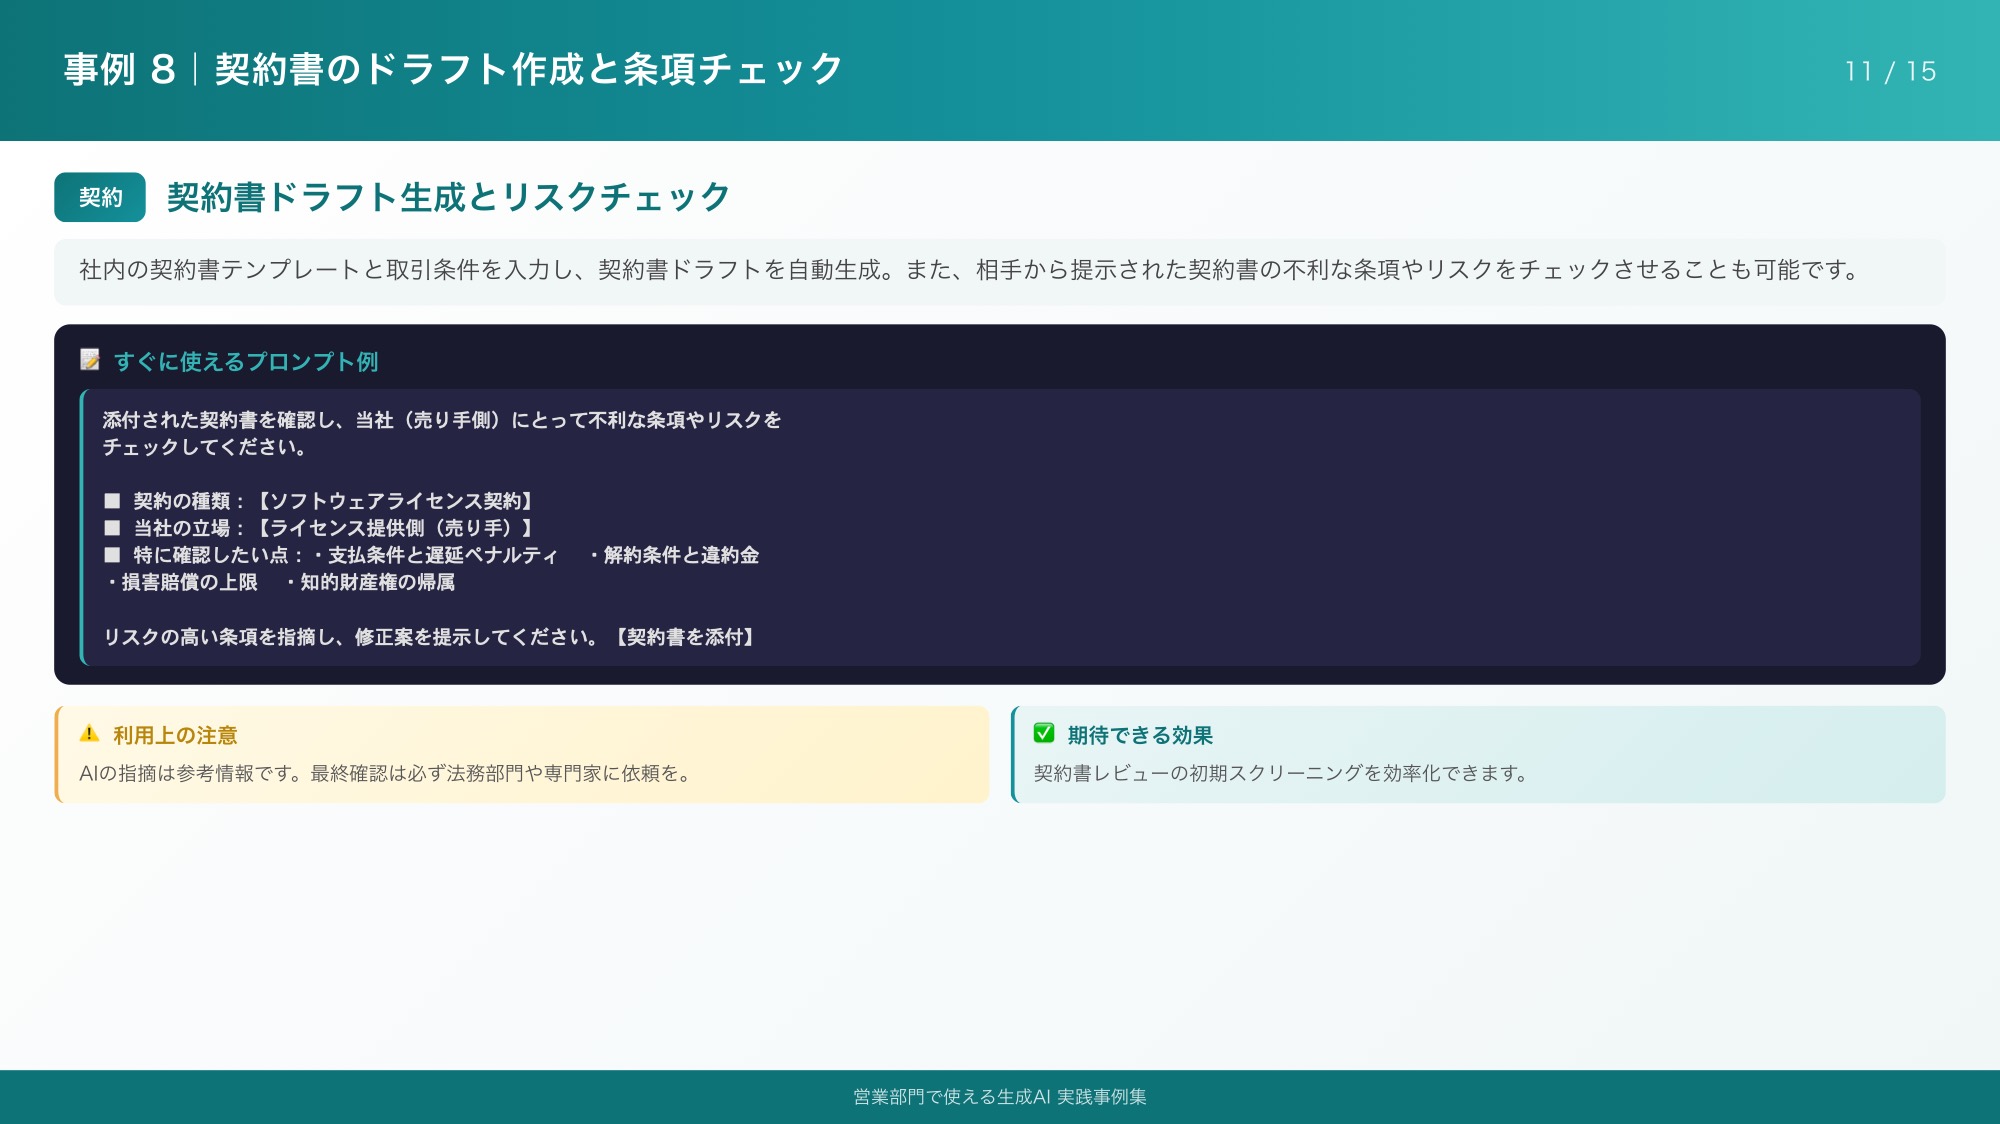The width and height of the screenshot is (2000, 1124).
Task: Click the line チェックしてください。
Action: pos(205,447)
